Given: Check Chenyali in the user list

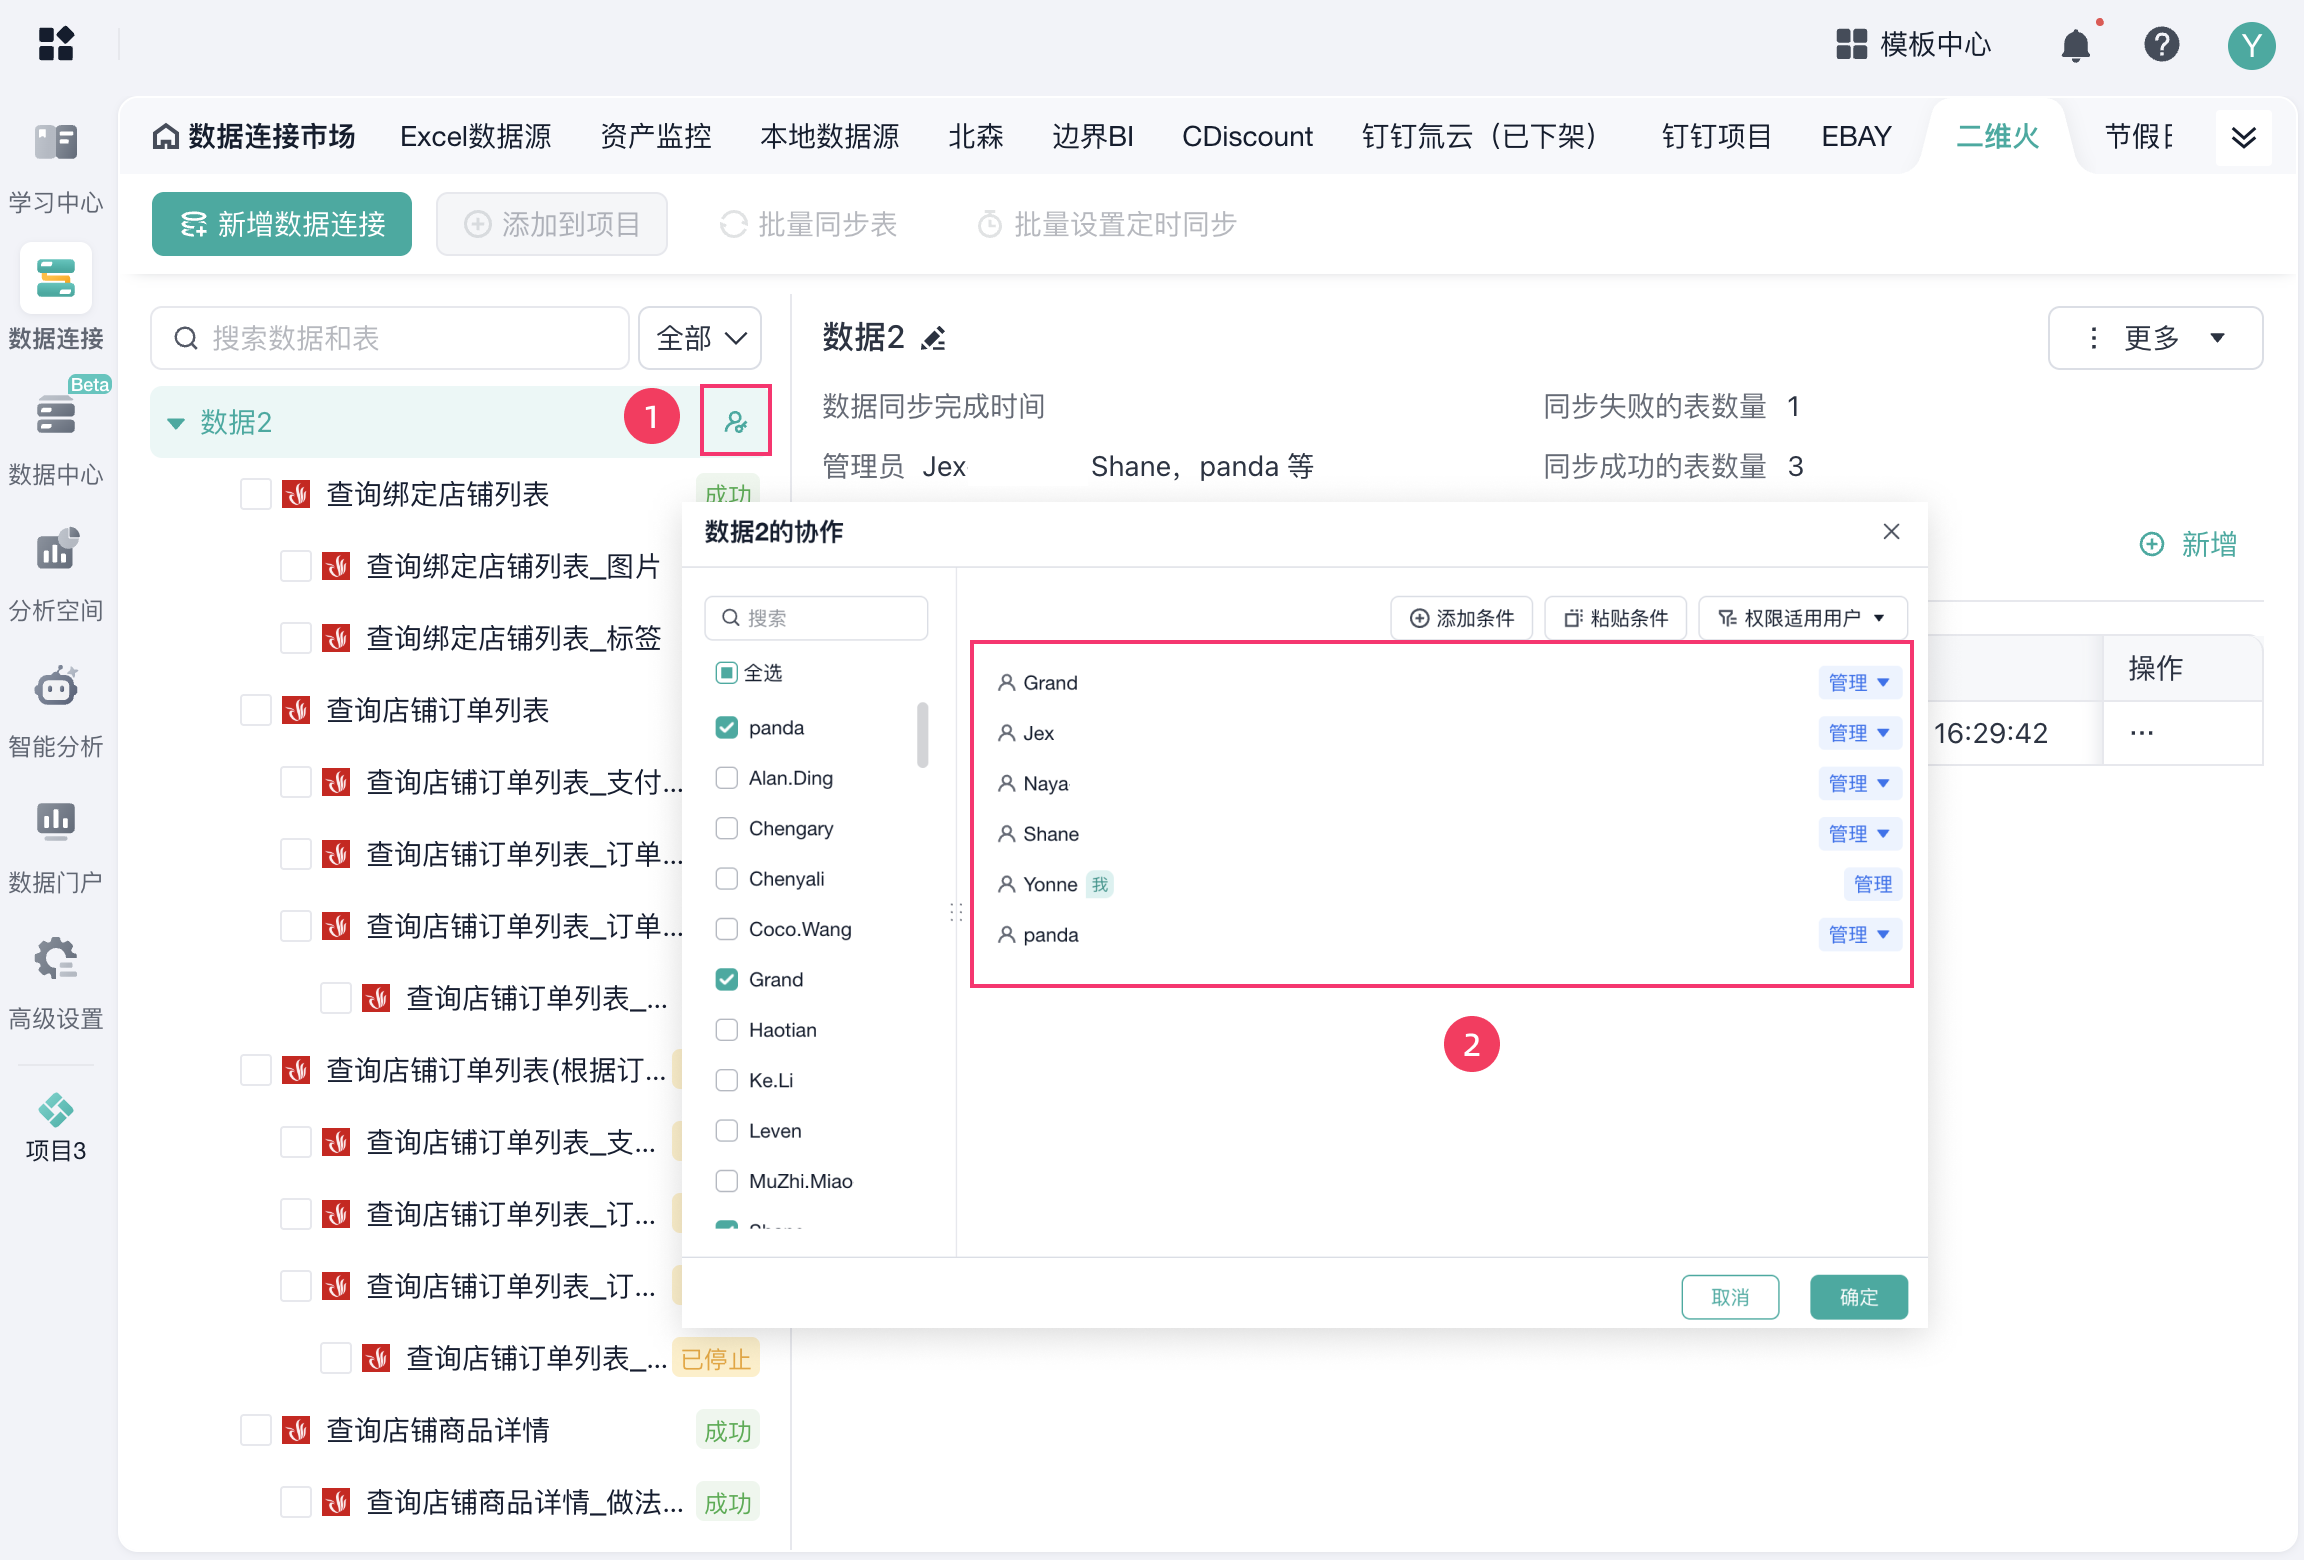Looking at the screenshot, I should (727, 879).
